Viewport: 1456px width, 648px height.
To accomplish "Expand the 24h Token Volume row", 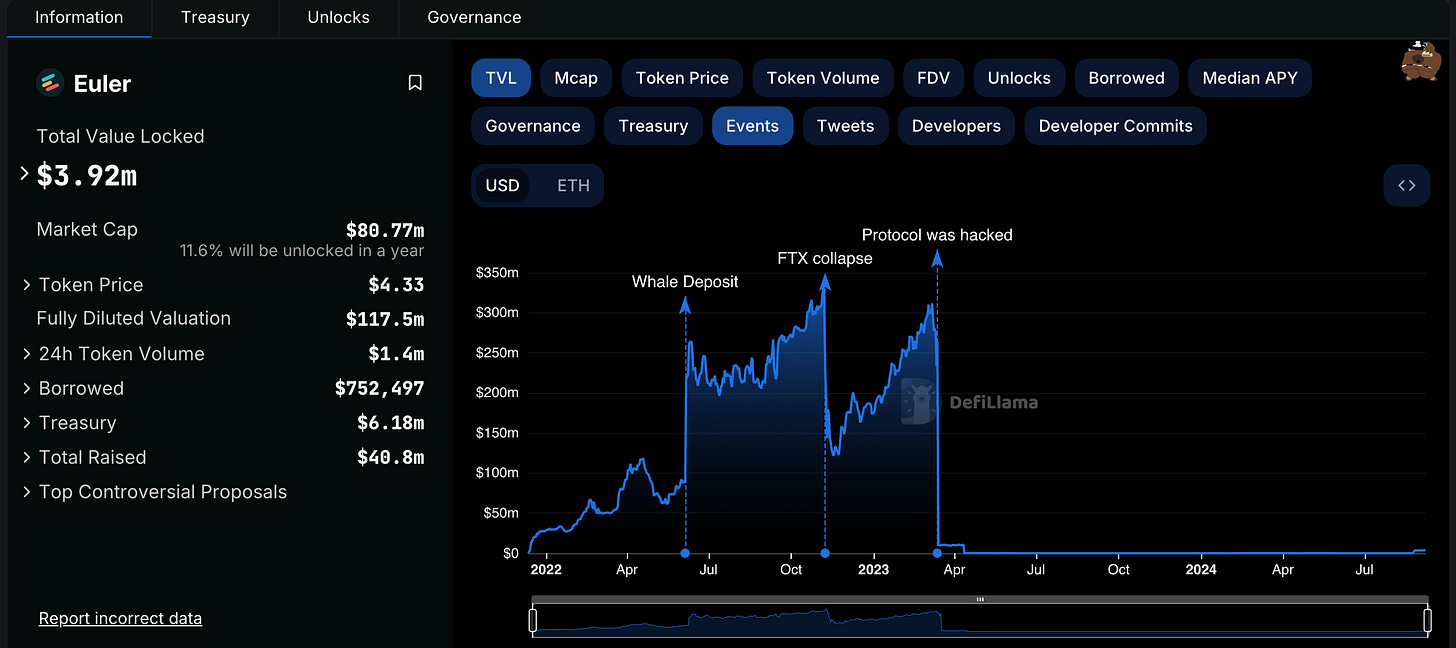I will click(x=26, y=354).
